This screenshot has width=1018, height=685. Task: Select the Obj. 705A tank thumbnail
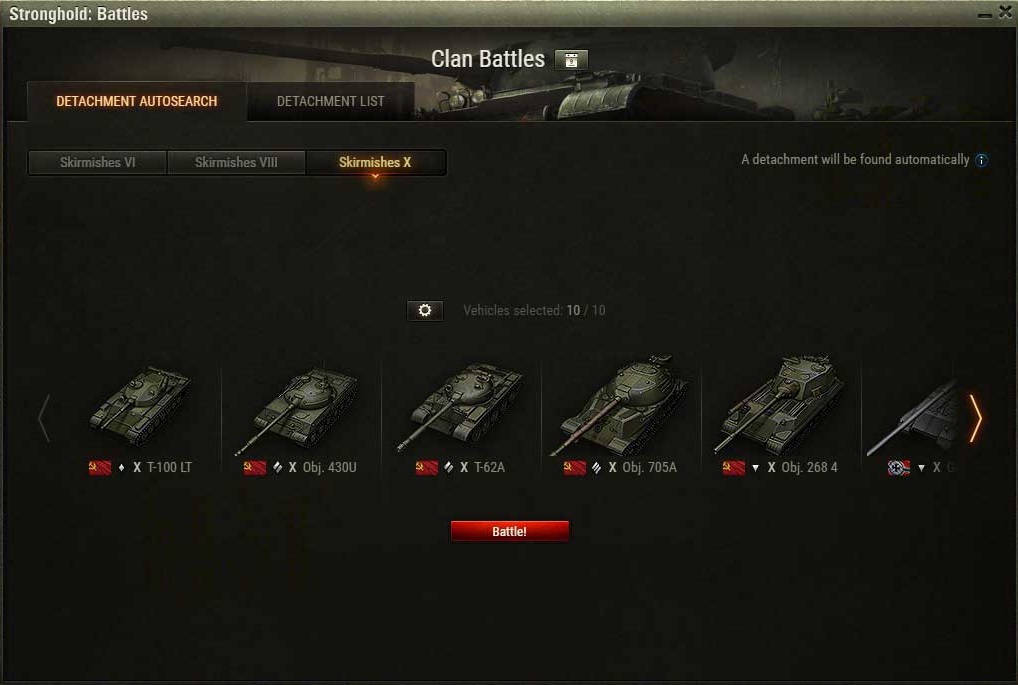tap(620, 406)
